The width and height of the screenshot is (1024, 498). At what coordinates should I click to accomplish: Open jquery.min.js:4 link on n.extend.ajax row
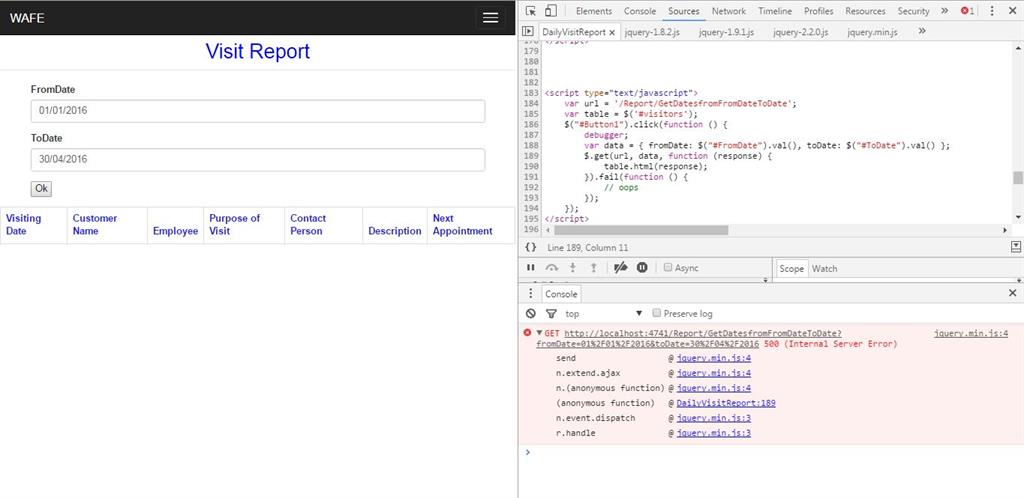713,373
